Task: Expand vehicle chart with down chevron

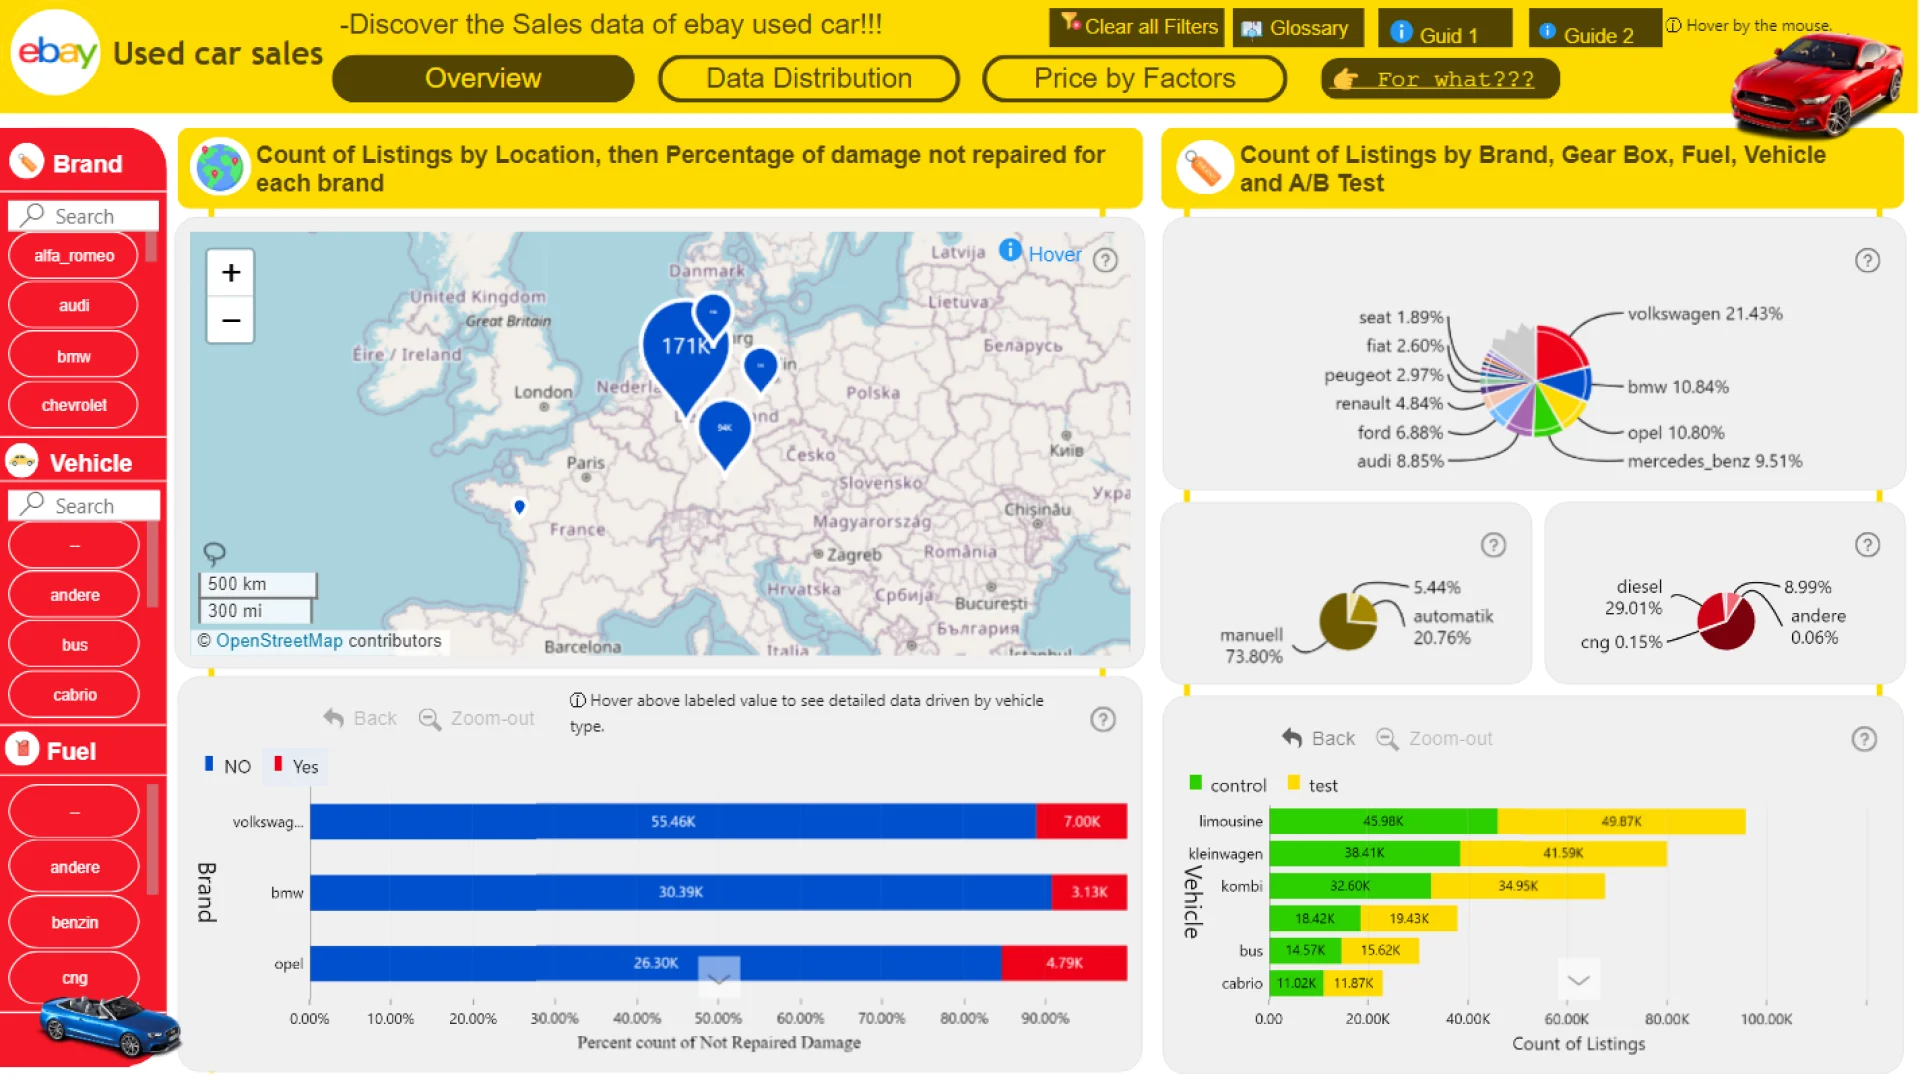Action: 1579,980
